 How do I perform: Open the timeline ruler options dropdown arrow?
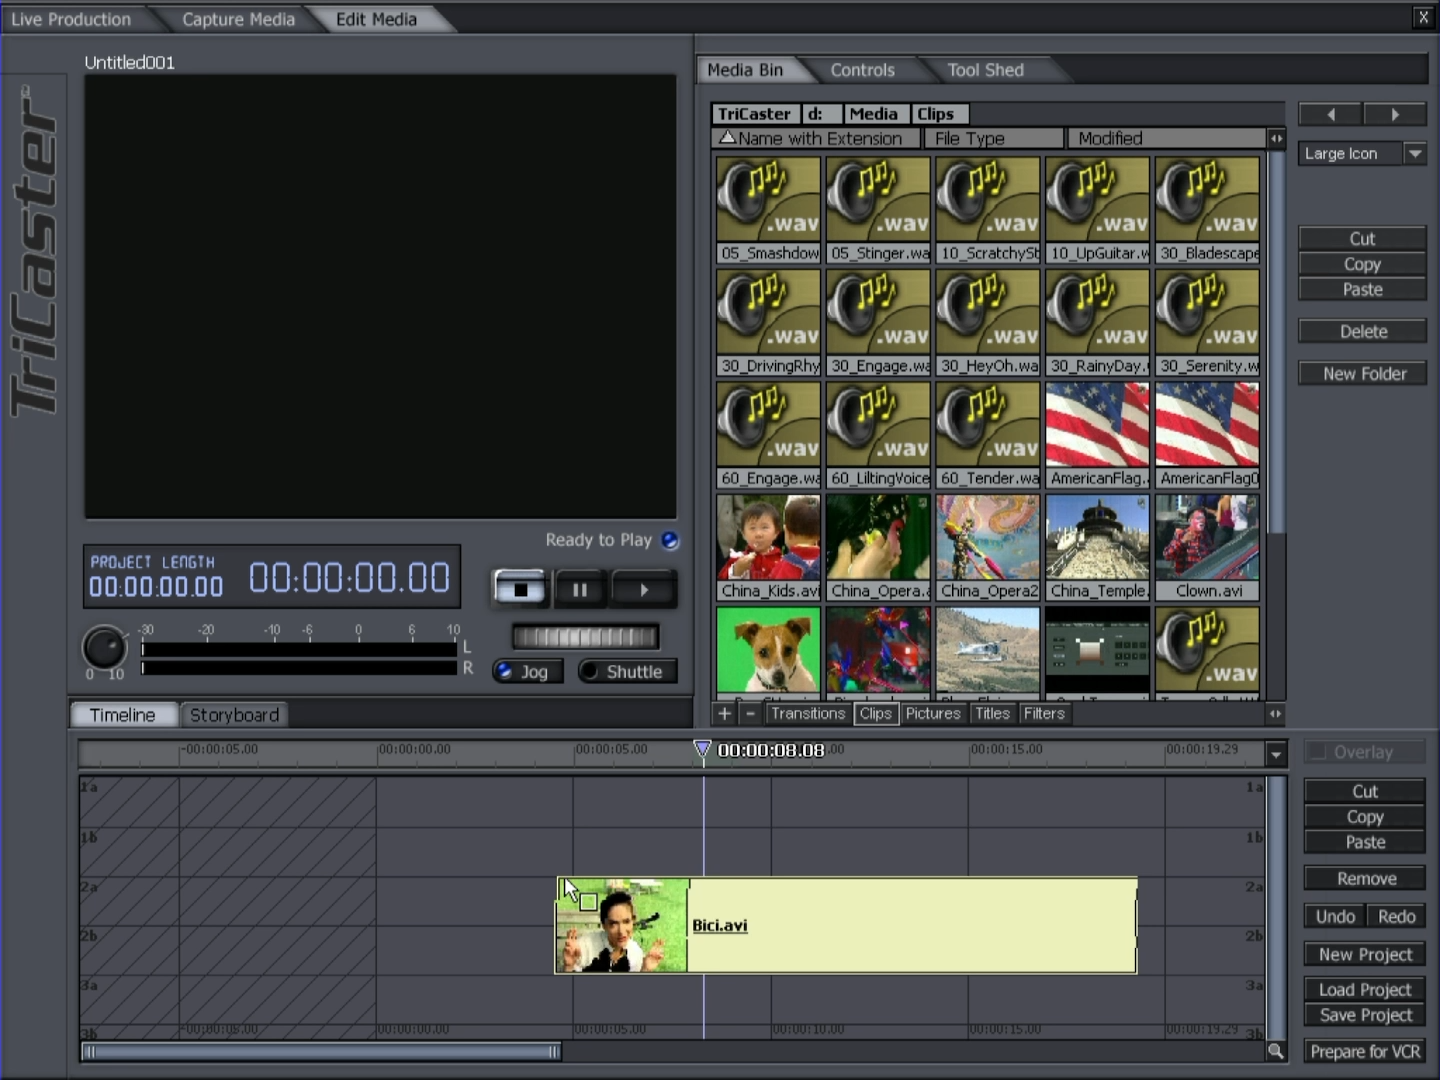[x=1276, y=753]
